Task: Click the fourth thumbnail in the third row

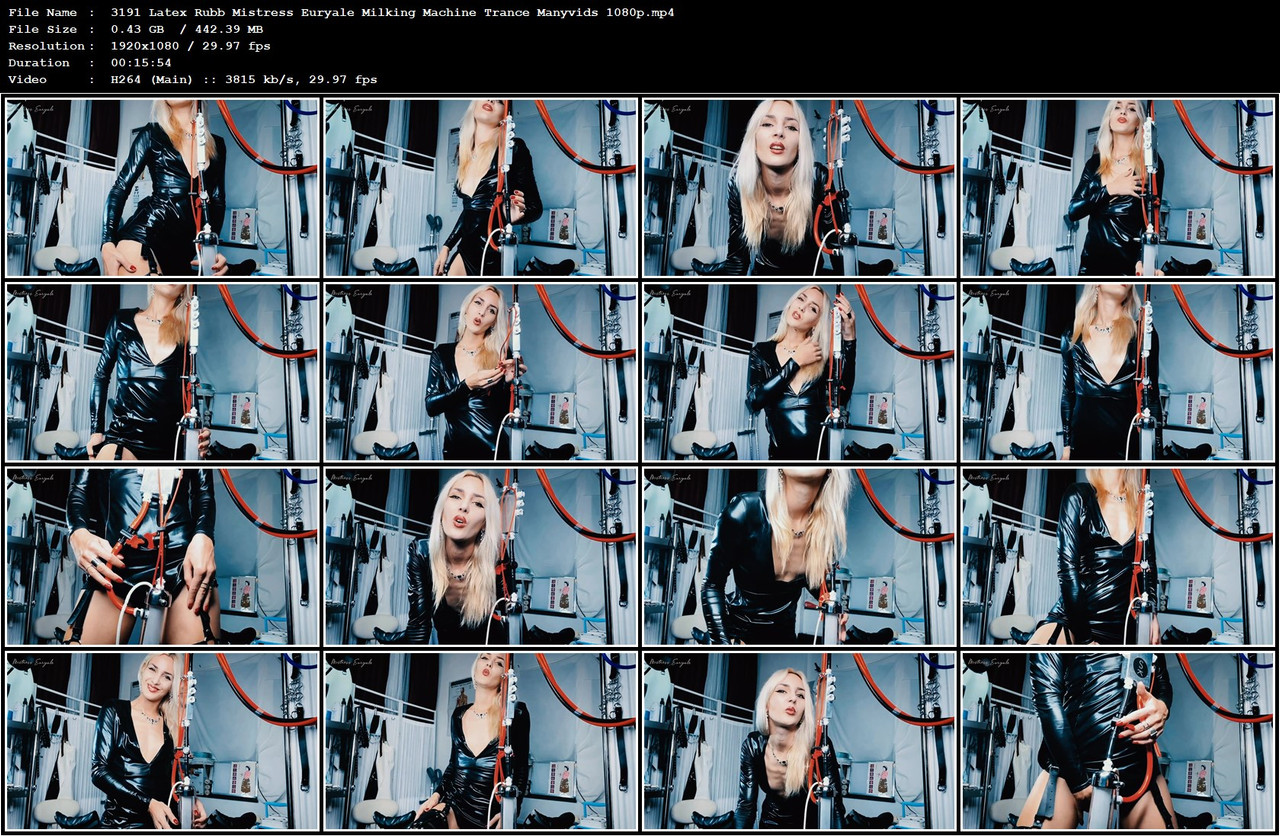Action: pos(1118,556)
